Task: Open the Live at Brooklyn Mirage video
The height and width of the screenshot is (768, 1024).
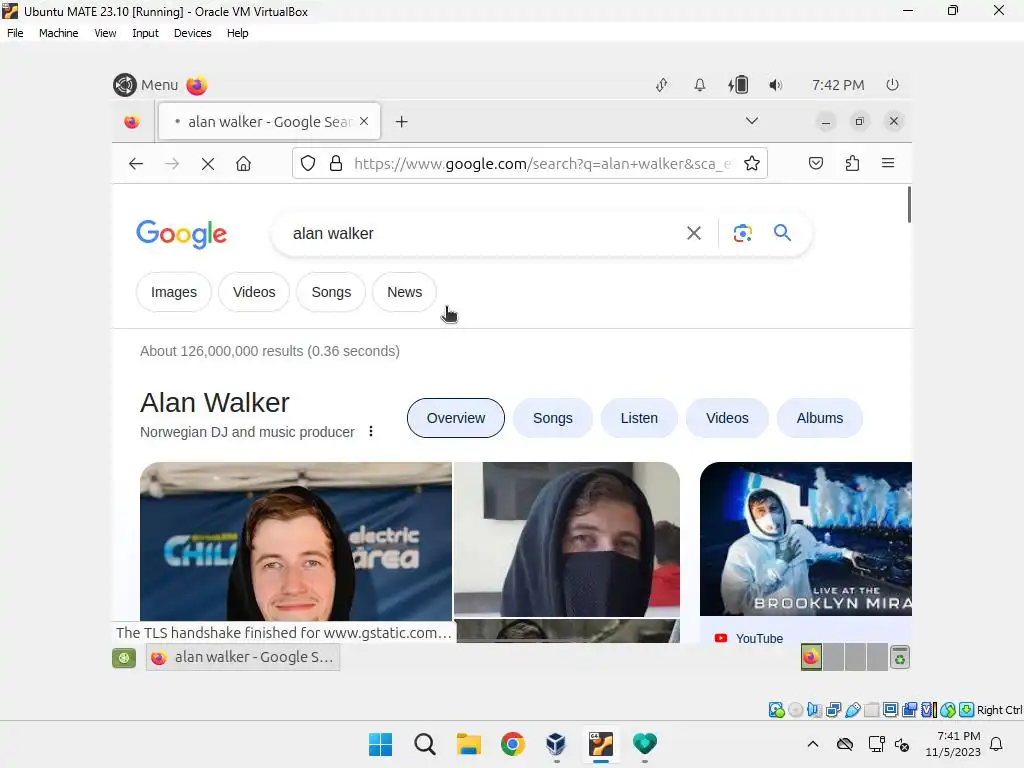Action: click(x=806, y=539)
